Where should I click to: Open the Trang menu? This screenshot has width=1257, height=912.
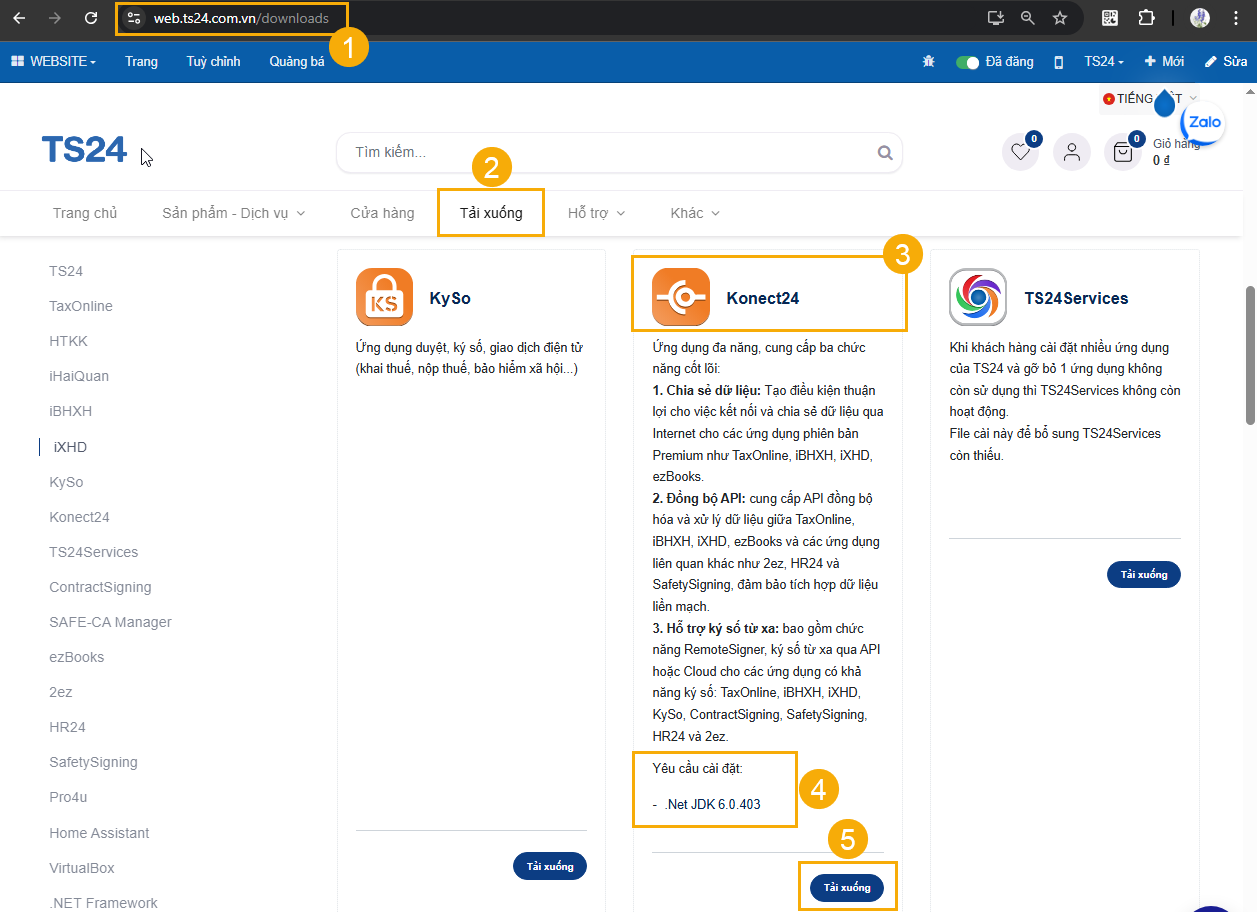pyautogui.click(x=141, y=62)
